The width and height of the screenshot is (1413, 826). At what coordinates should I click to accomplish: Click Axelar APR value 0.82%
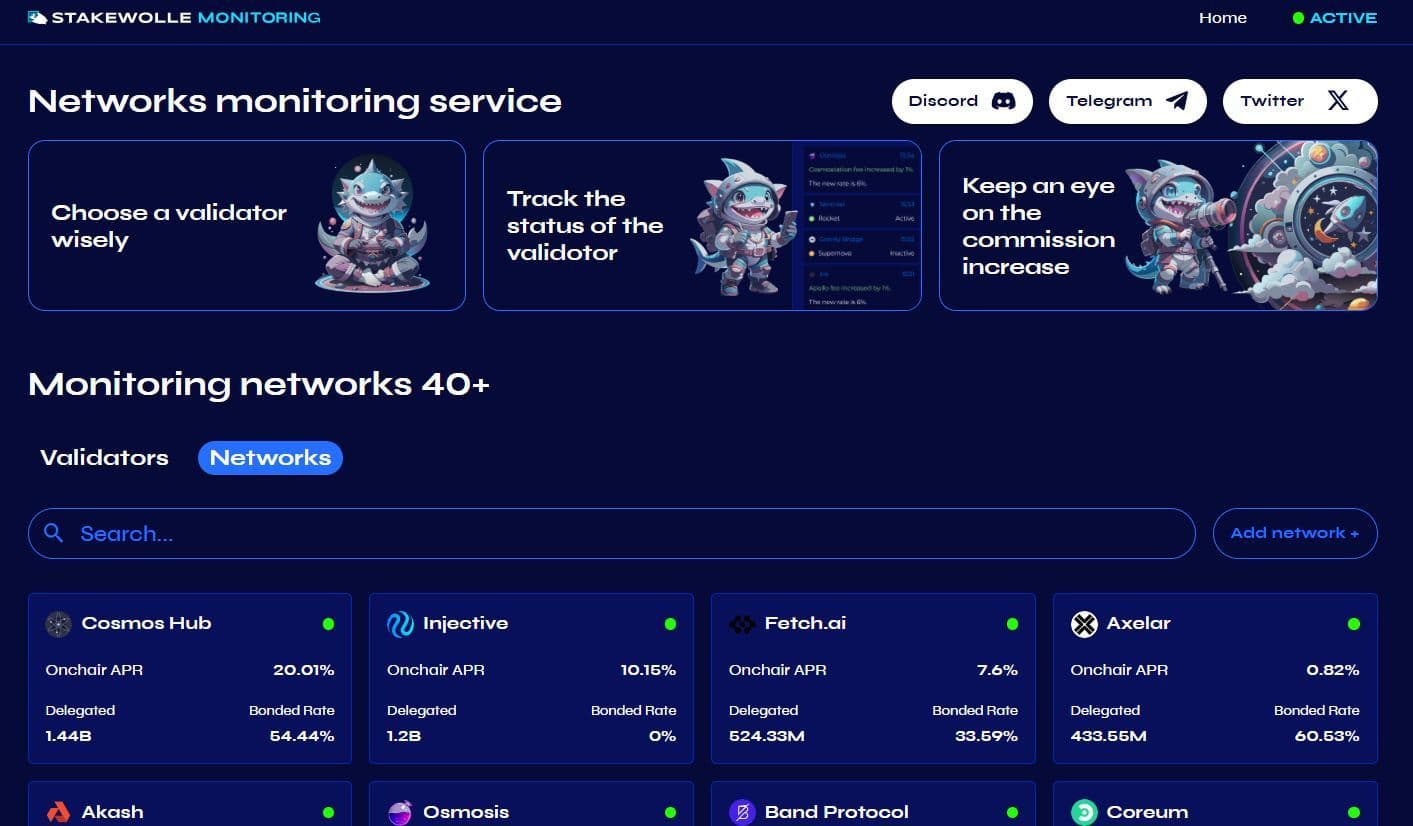point(1333,670)
